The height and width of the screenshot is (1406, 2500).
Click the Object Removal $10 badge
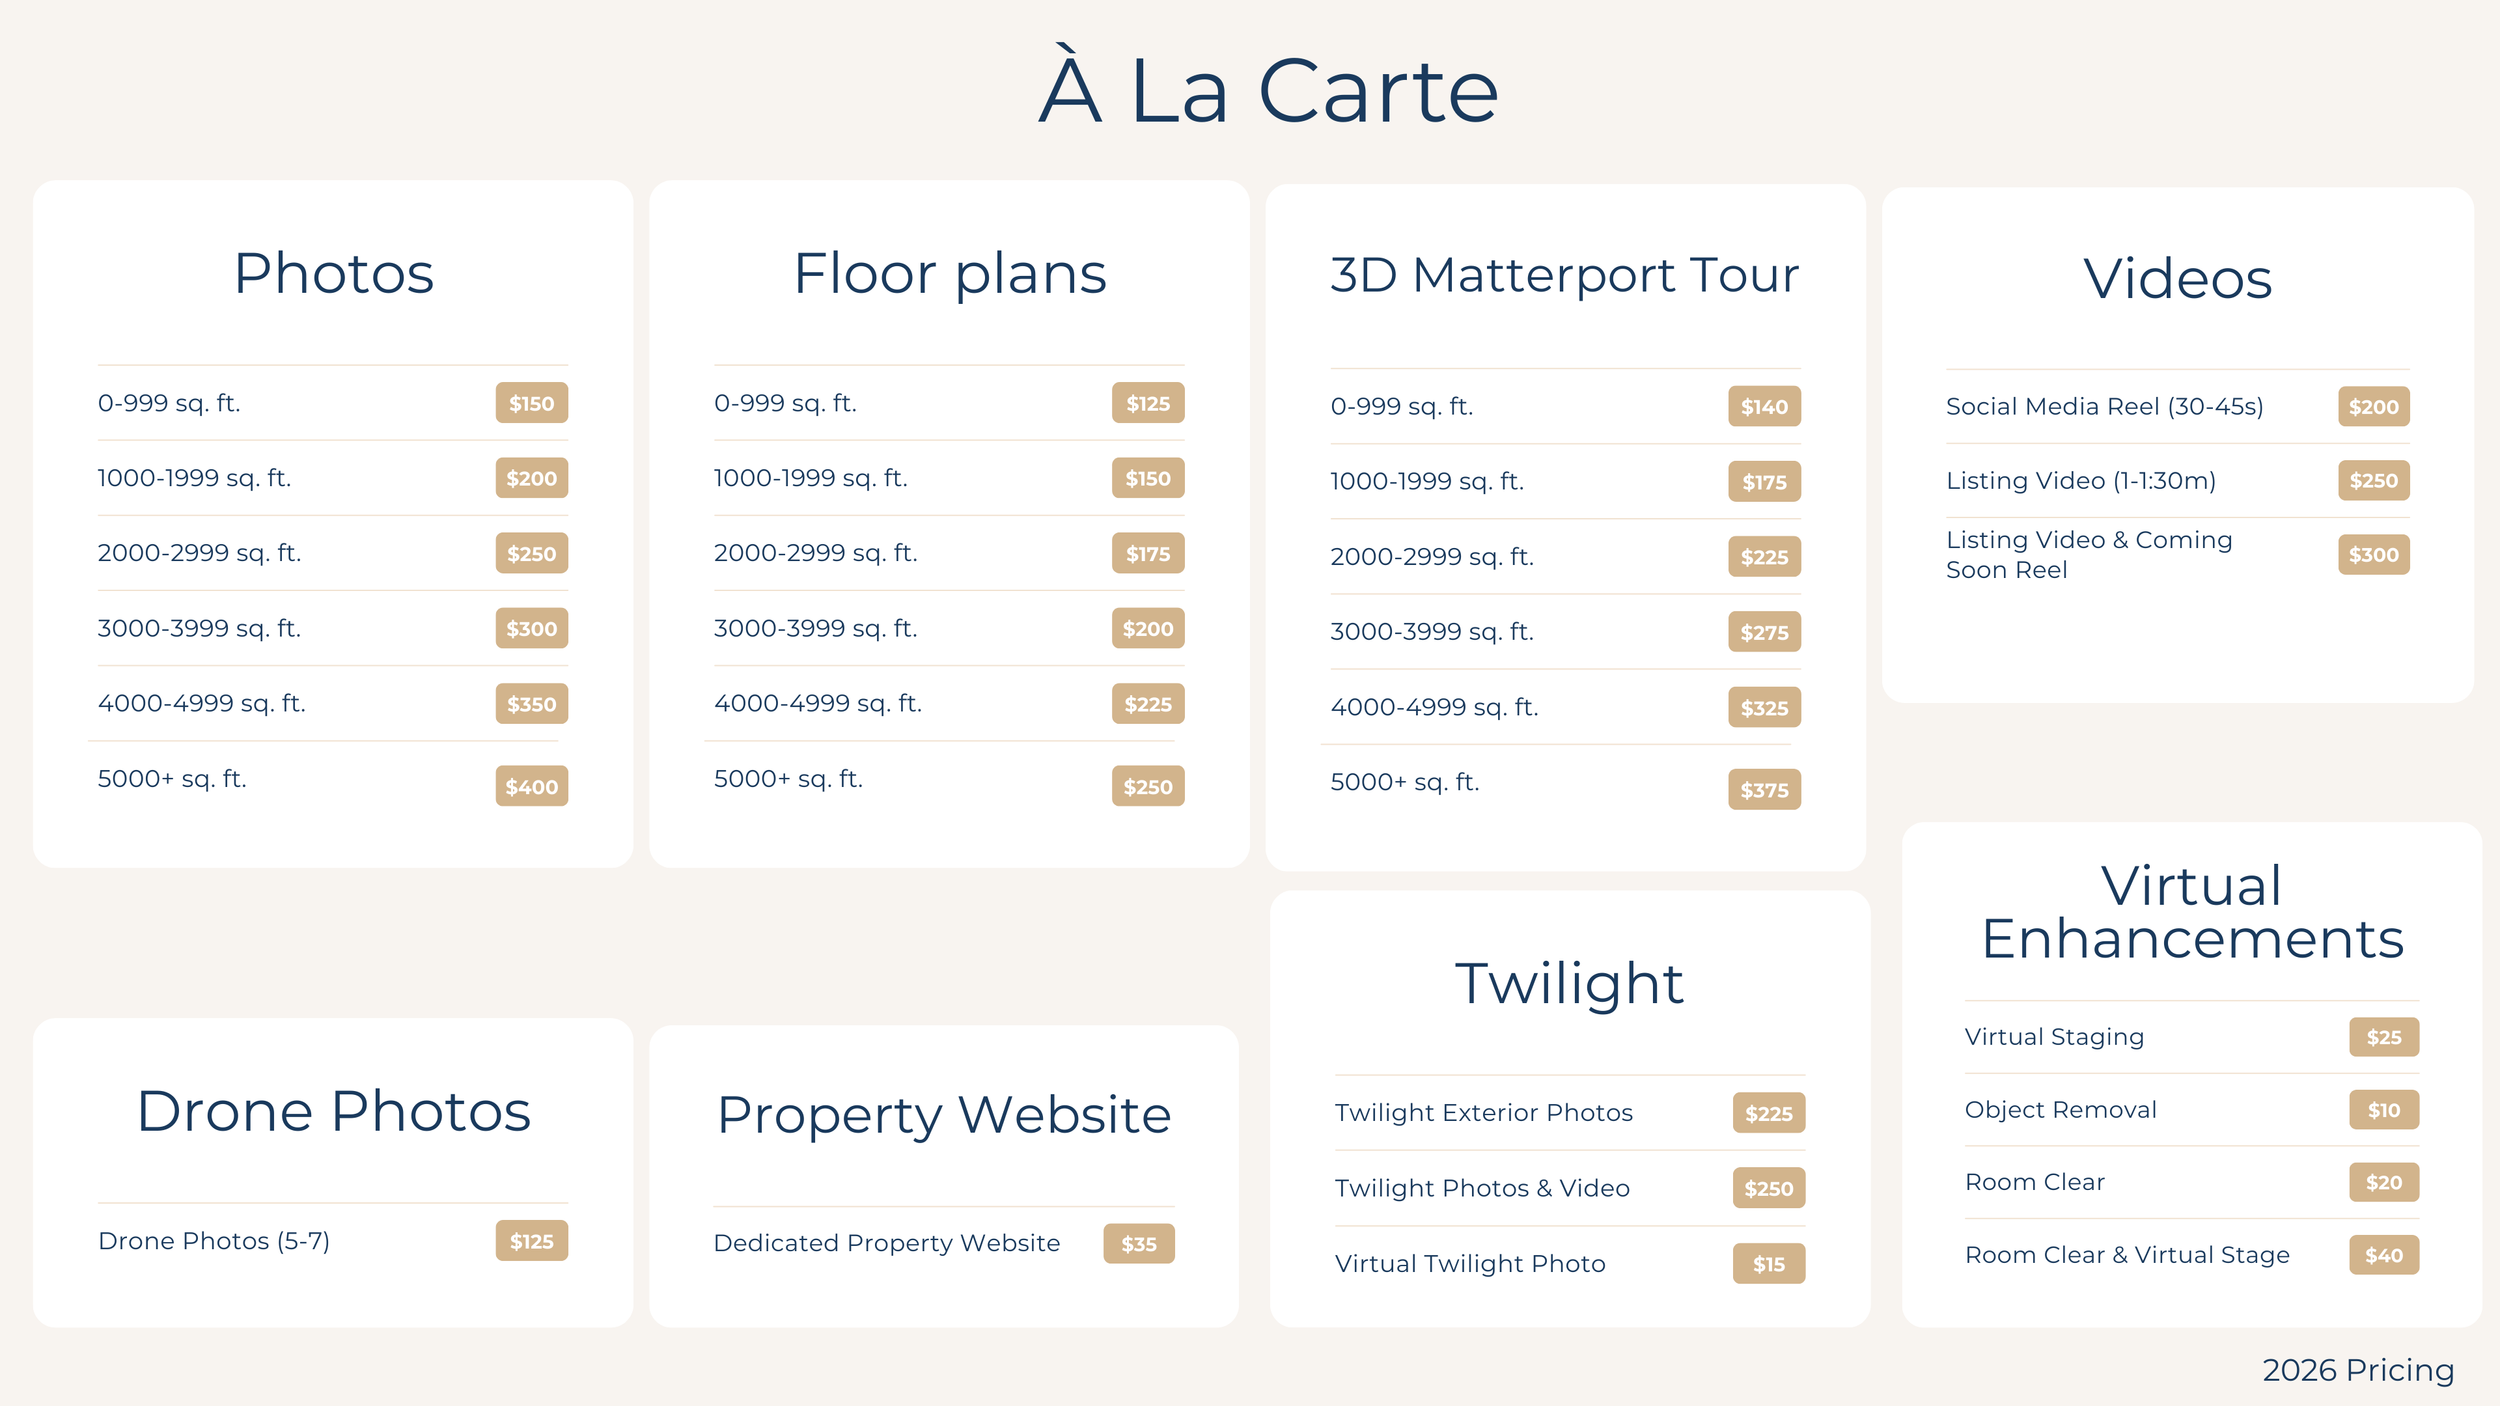(2383, 1110)
